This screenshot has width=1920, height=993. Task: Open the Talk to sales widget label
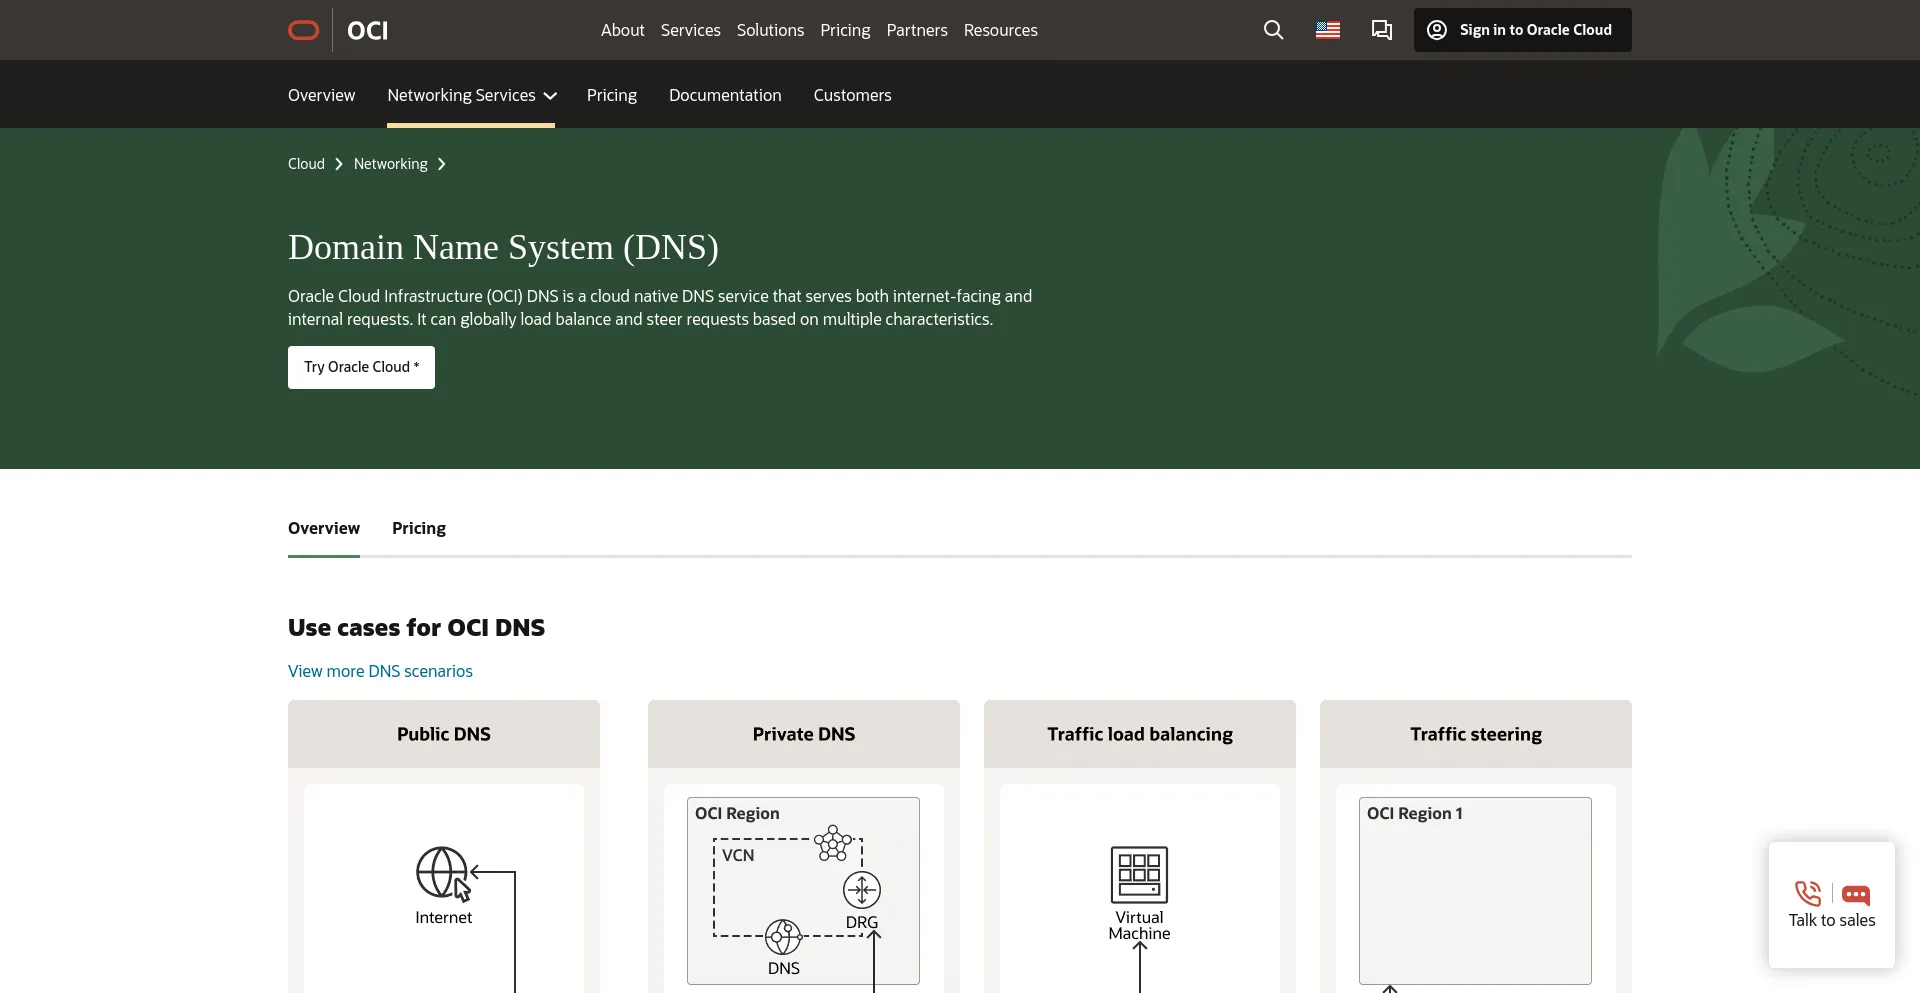[1832, 920]
